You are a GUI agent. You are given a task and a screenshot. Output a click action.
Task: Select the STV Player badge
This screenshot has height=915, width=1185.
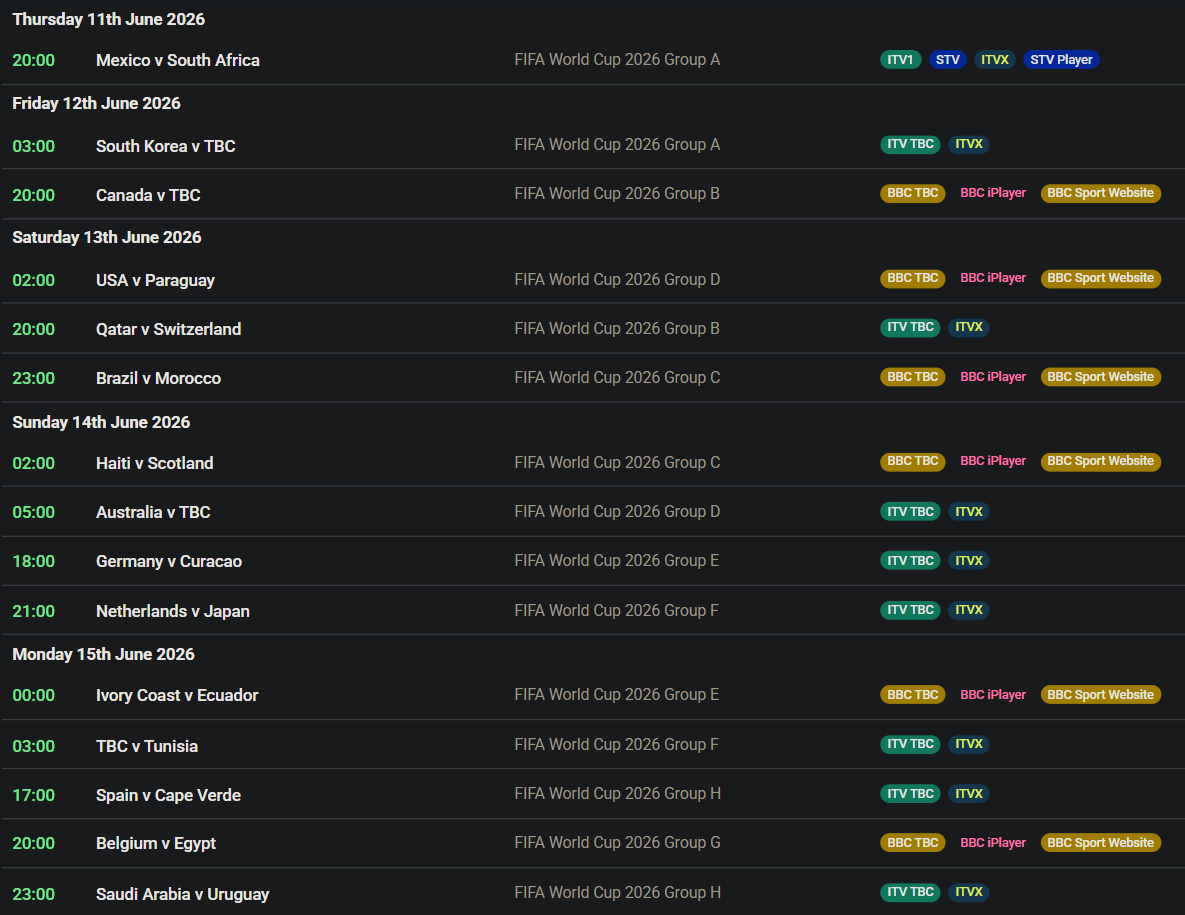coord(1061,60)
